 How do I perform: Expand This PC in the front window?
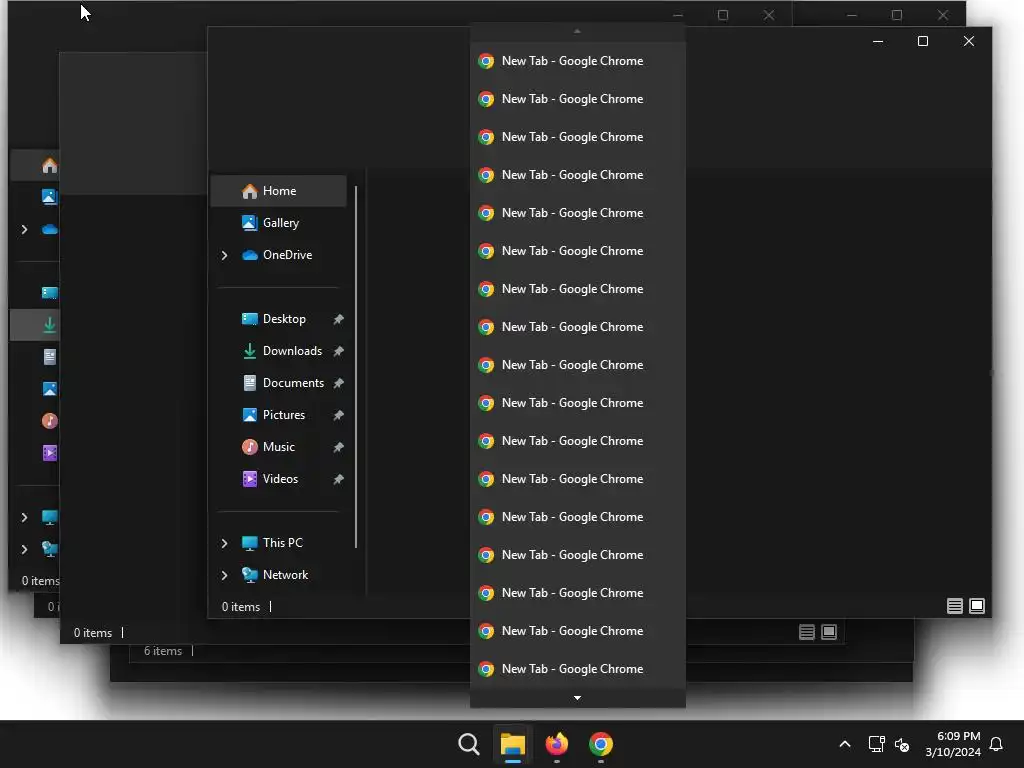point(224,543)
